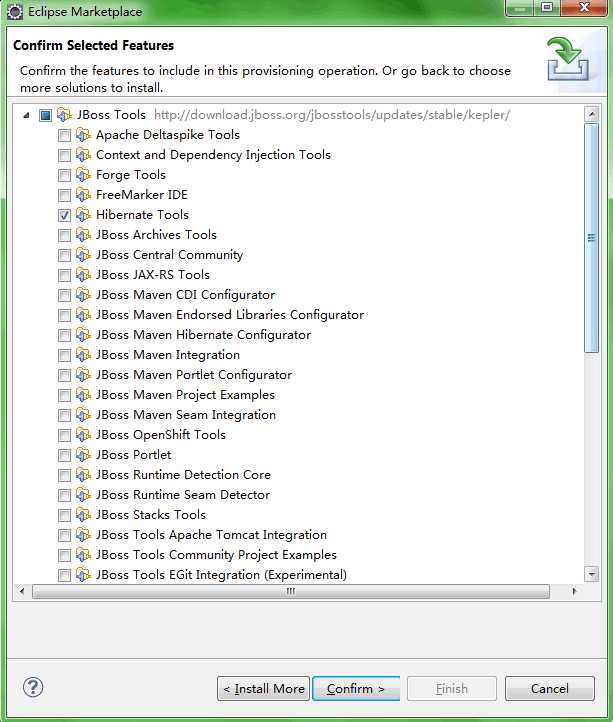The width and height of the screenshot is (613, 722).
Task: Click the vertical scrollbar thumb
Action: 591,238
